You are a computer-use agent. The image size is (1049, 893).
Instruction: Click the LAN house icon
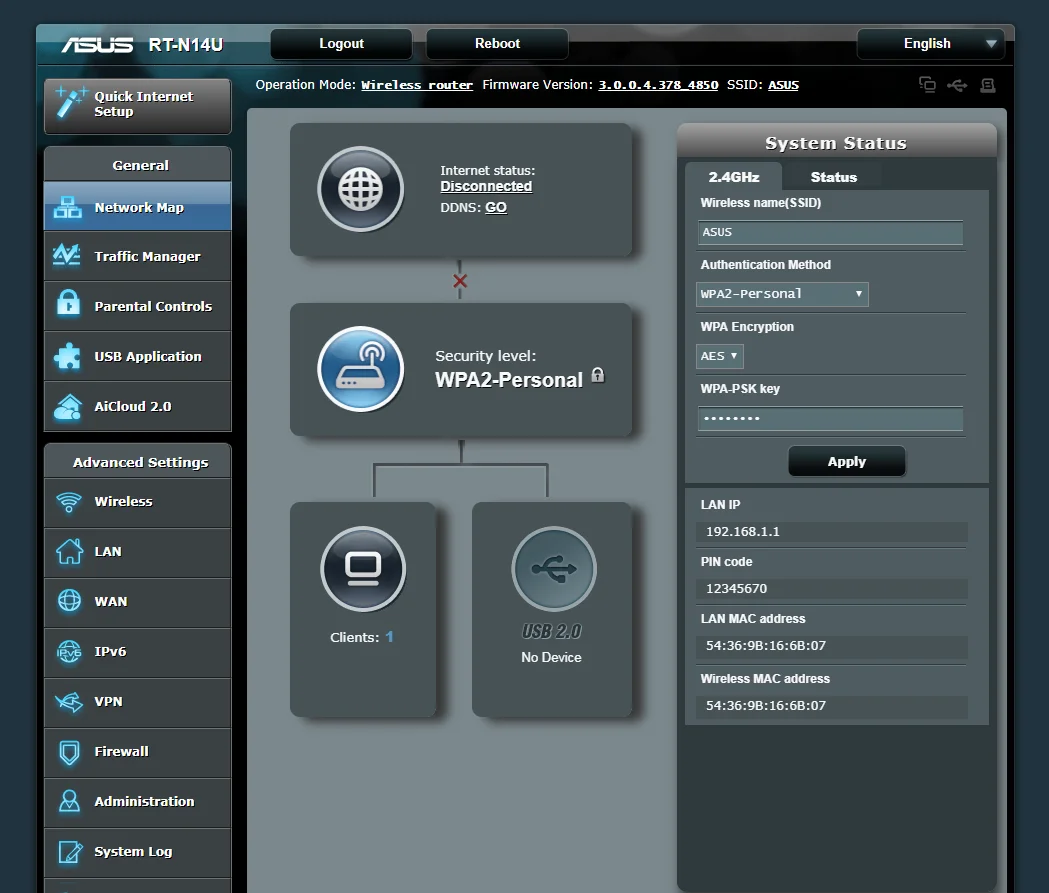click(x=69, y=551)
